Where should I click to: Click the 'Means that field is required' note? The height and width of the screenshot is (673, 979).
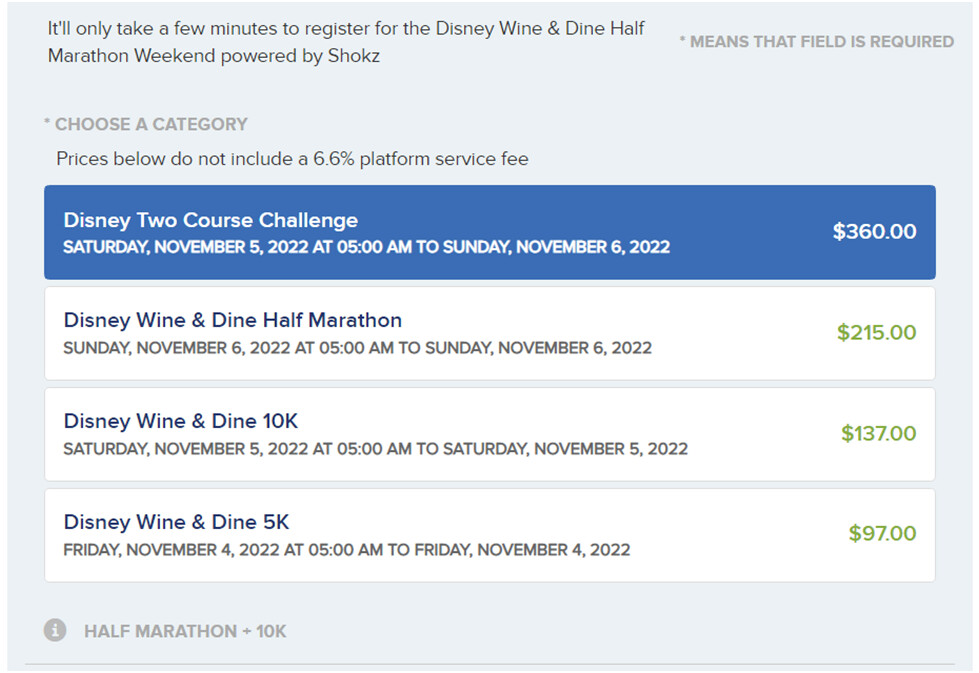click(x=816, y=42)
